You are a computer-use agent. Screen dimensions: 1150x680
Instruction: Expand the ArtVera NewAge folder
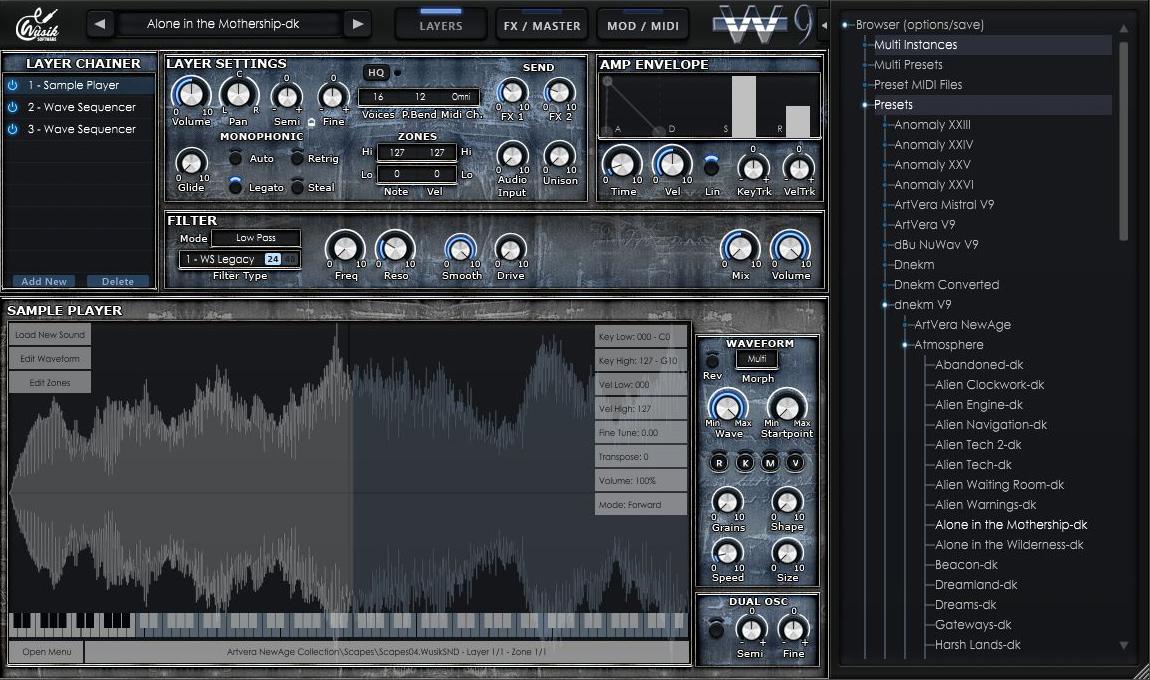coord(905,324)
